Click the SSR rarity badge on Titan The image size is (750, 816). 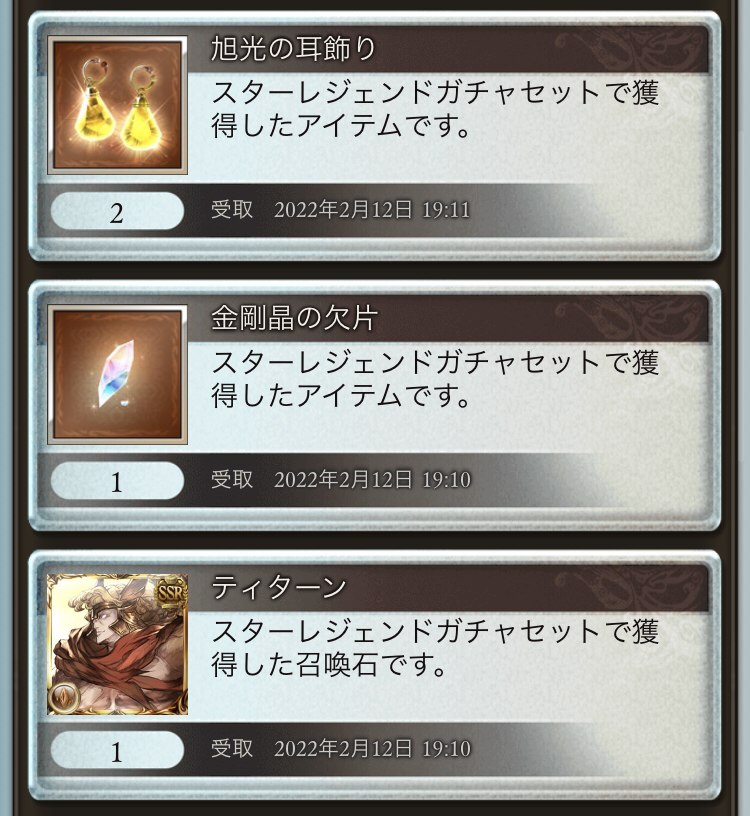tap(171, 592)
